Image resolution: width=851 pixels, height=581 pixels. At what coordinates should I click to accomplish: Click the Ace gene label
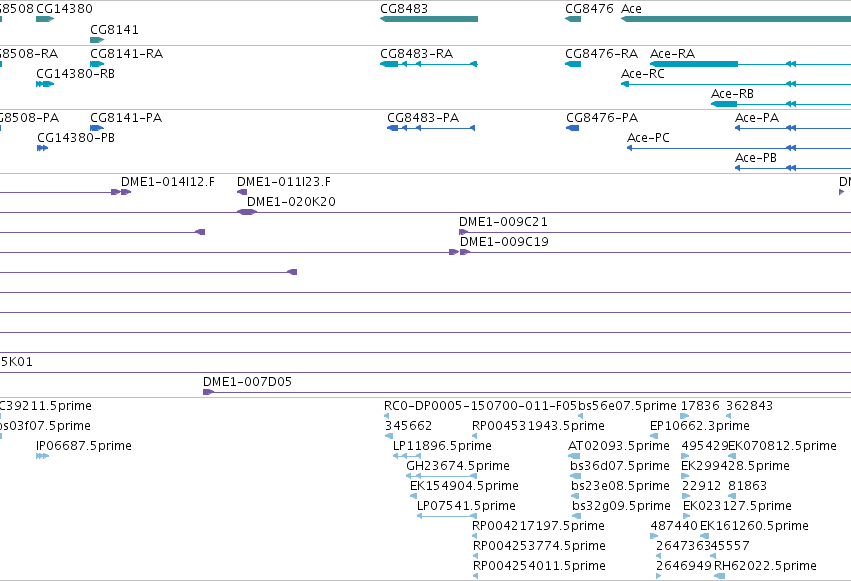click(x=631, y=9)
